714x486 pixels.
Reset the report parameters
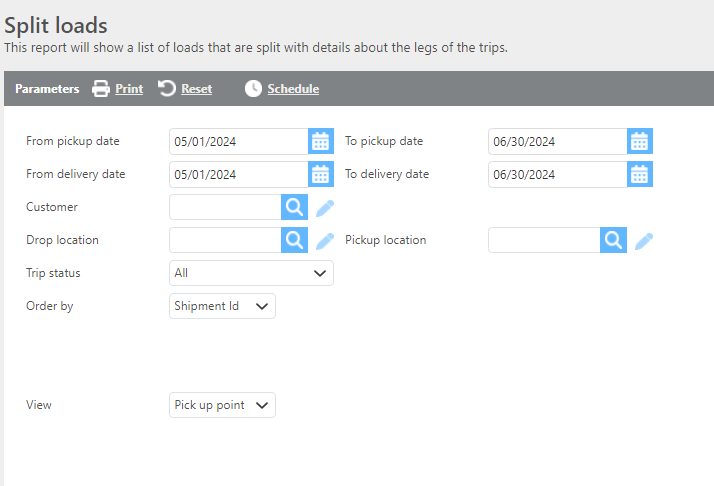[x=186, y=89]
